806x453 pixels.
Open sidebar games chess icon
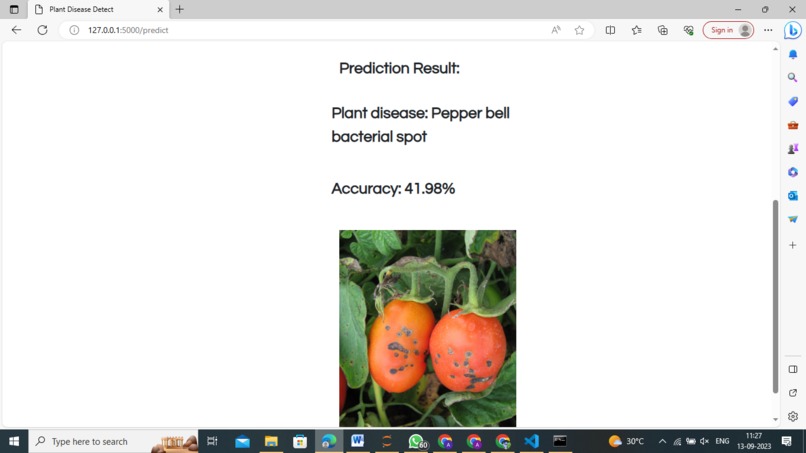(x=793, y=149)
